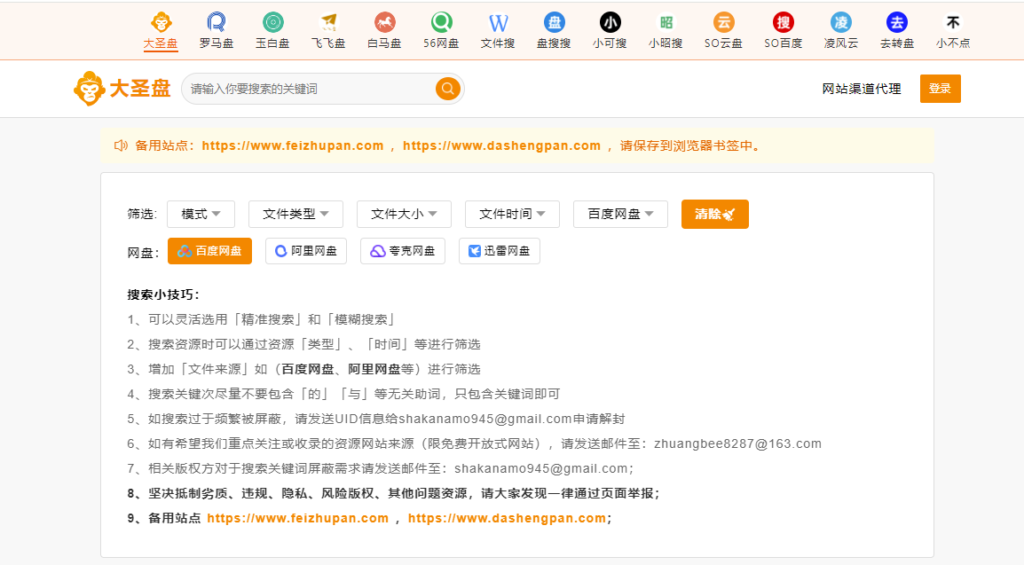The width and height of the screenshot is (1024, 565).
Task: Click the orange search magnifier button
Action: click(447, 88)
